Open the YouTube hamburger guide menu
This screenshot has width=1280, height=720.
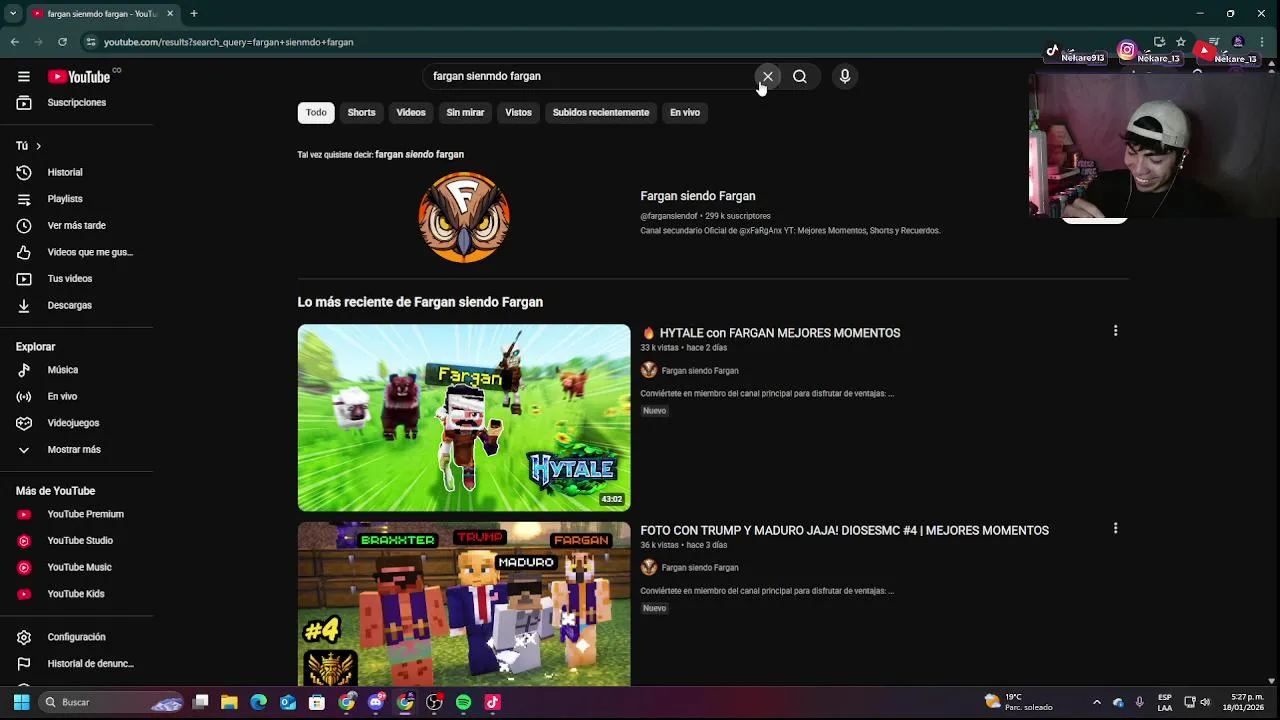(x=23, y=76)
